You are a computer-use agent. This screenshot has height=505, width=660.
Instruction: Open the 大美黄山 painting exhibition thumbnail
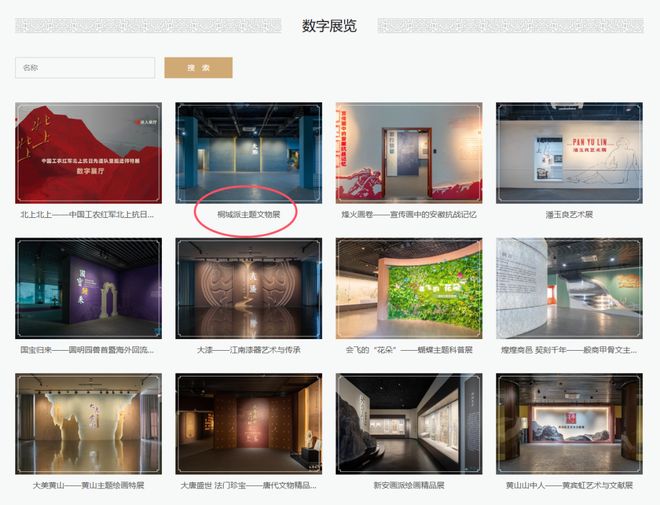coord(88,423)
